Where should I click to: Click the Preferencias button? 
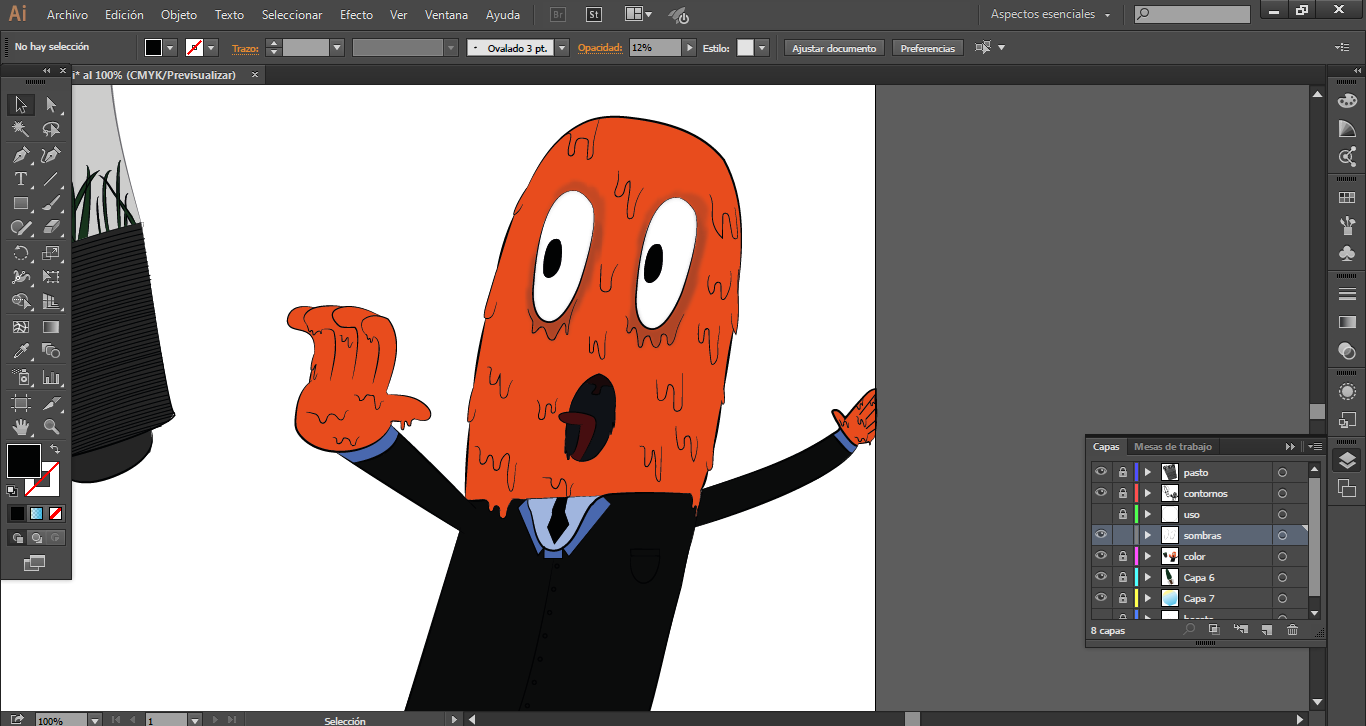coord(927,48)
